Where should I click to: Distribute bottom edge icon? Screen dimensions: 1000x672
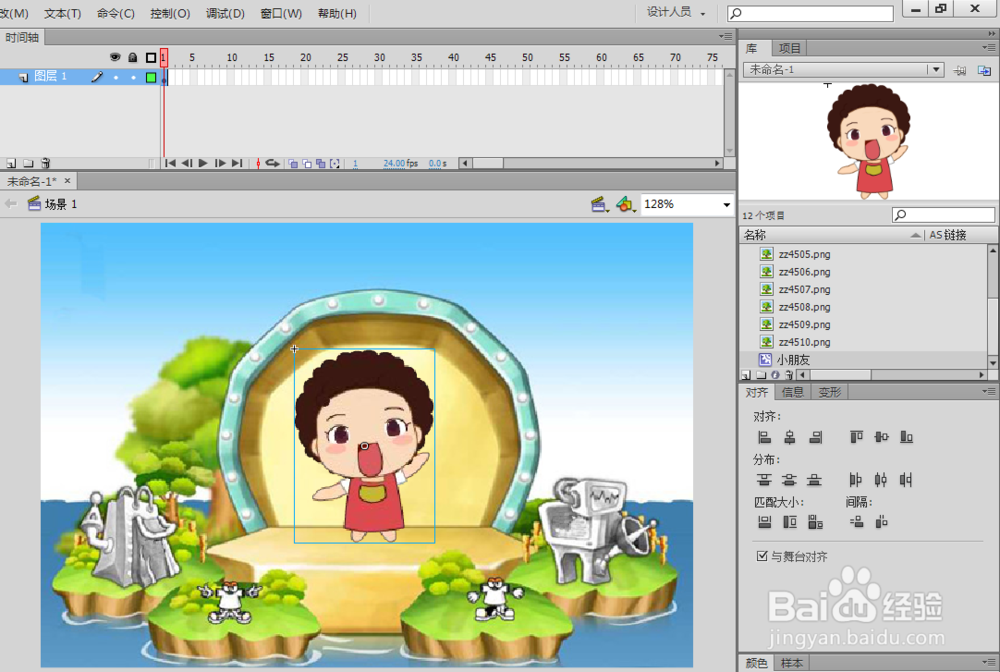tap(814, 479)
